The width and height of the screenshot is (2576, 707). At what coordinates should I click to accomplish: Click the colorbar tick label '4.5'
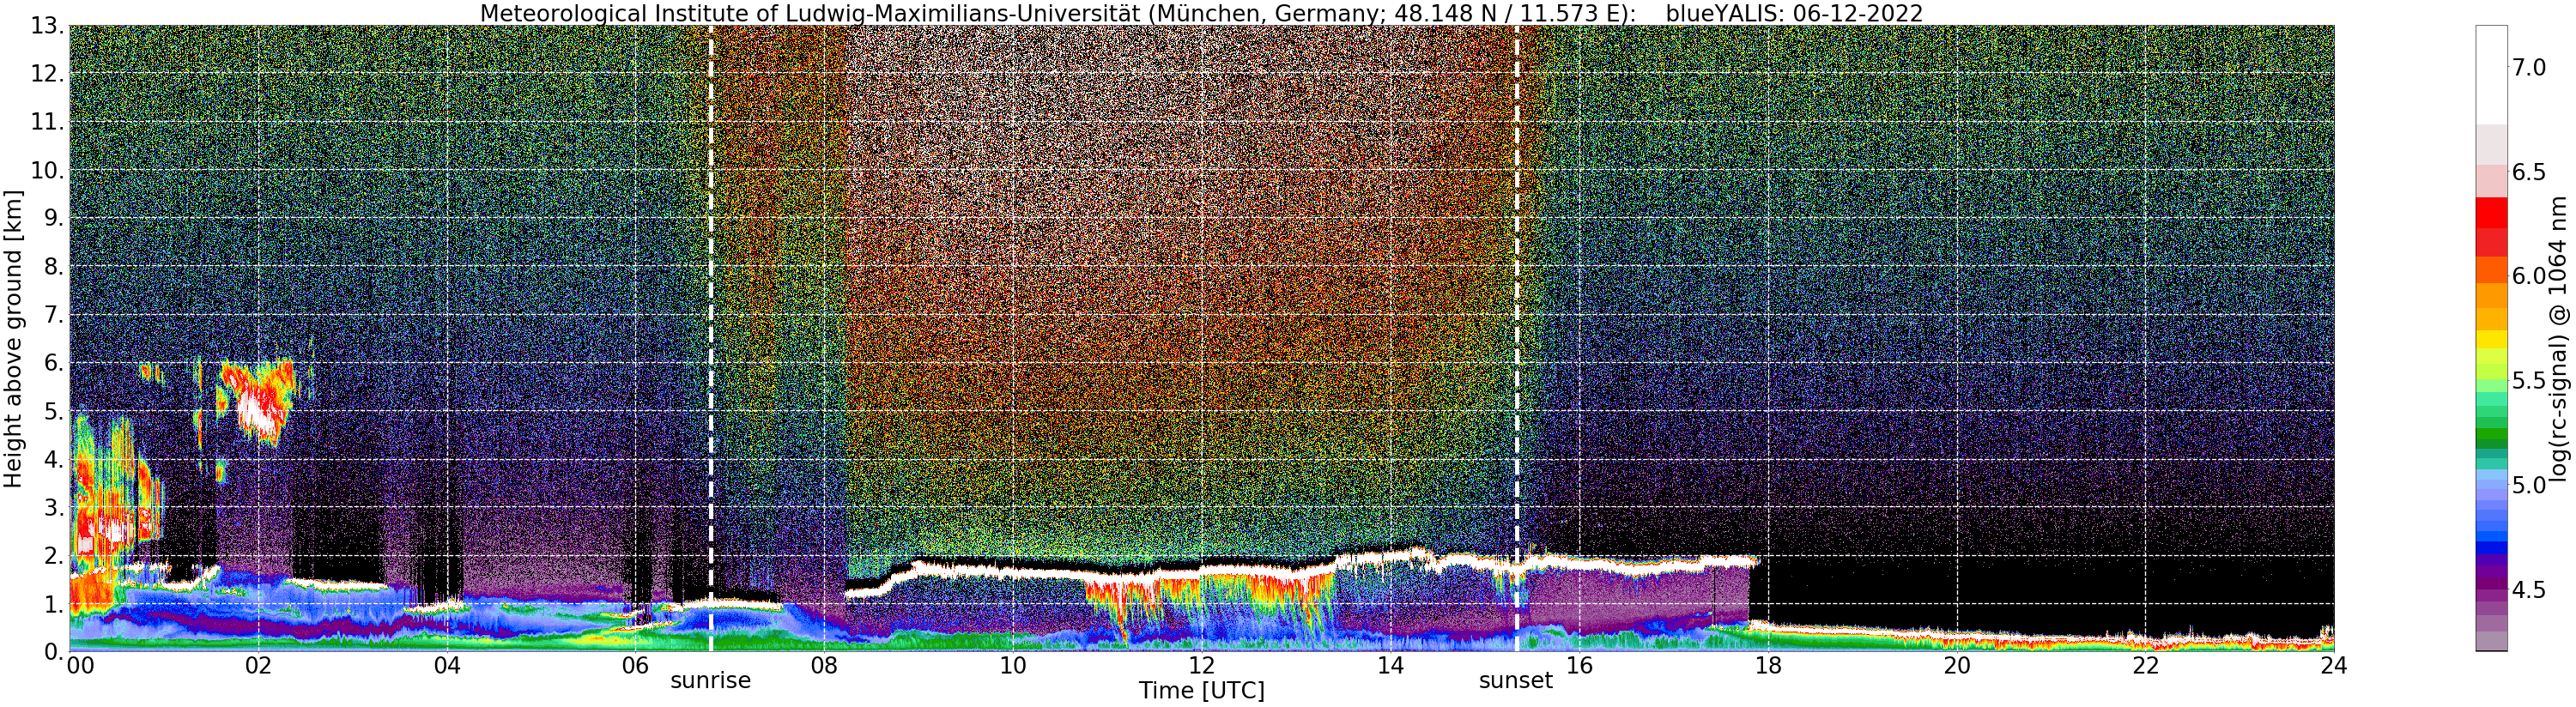[x=2529, y=590]
